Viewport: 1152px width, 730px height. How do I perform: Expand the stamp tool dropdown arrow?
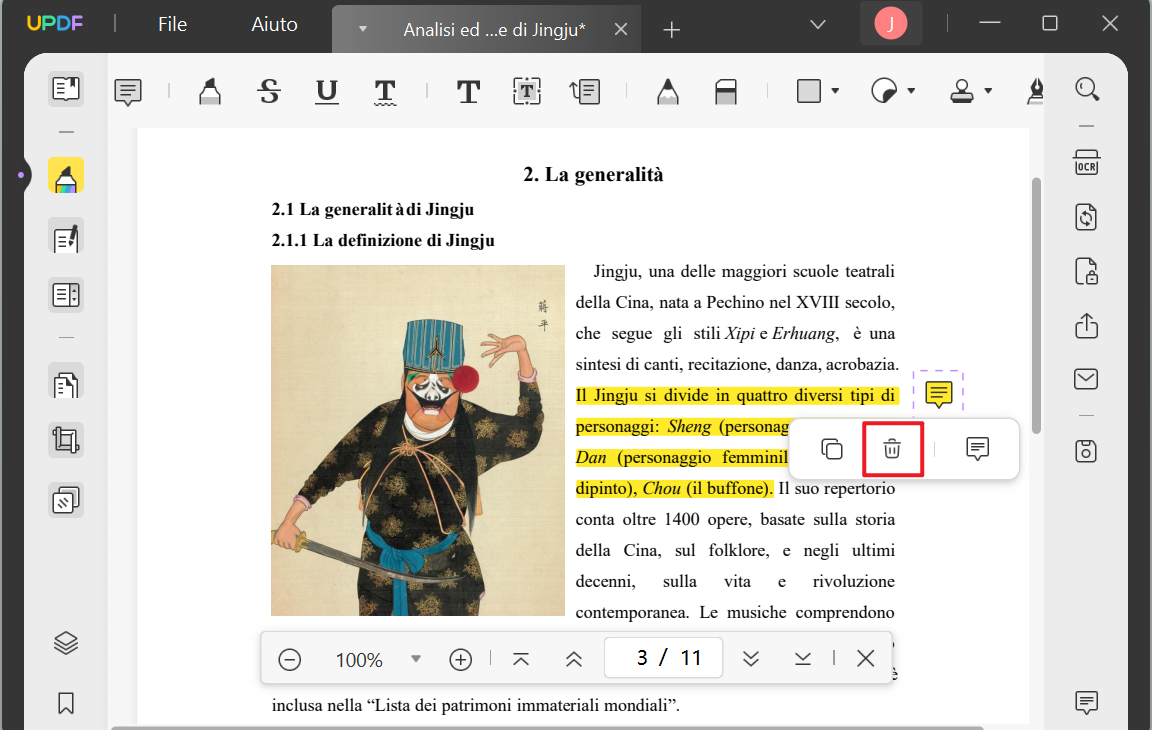[x=988, y=91]
